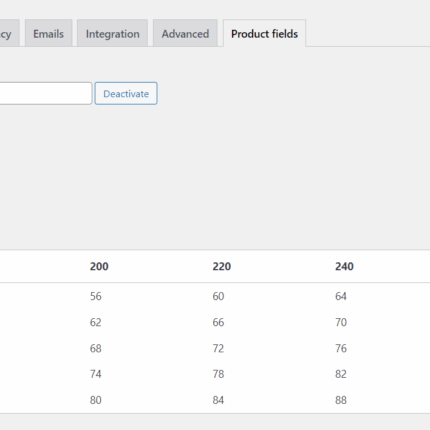Click the 220 column header

point(222,266)
